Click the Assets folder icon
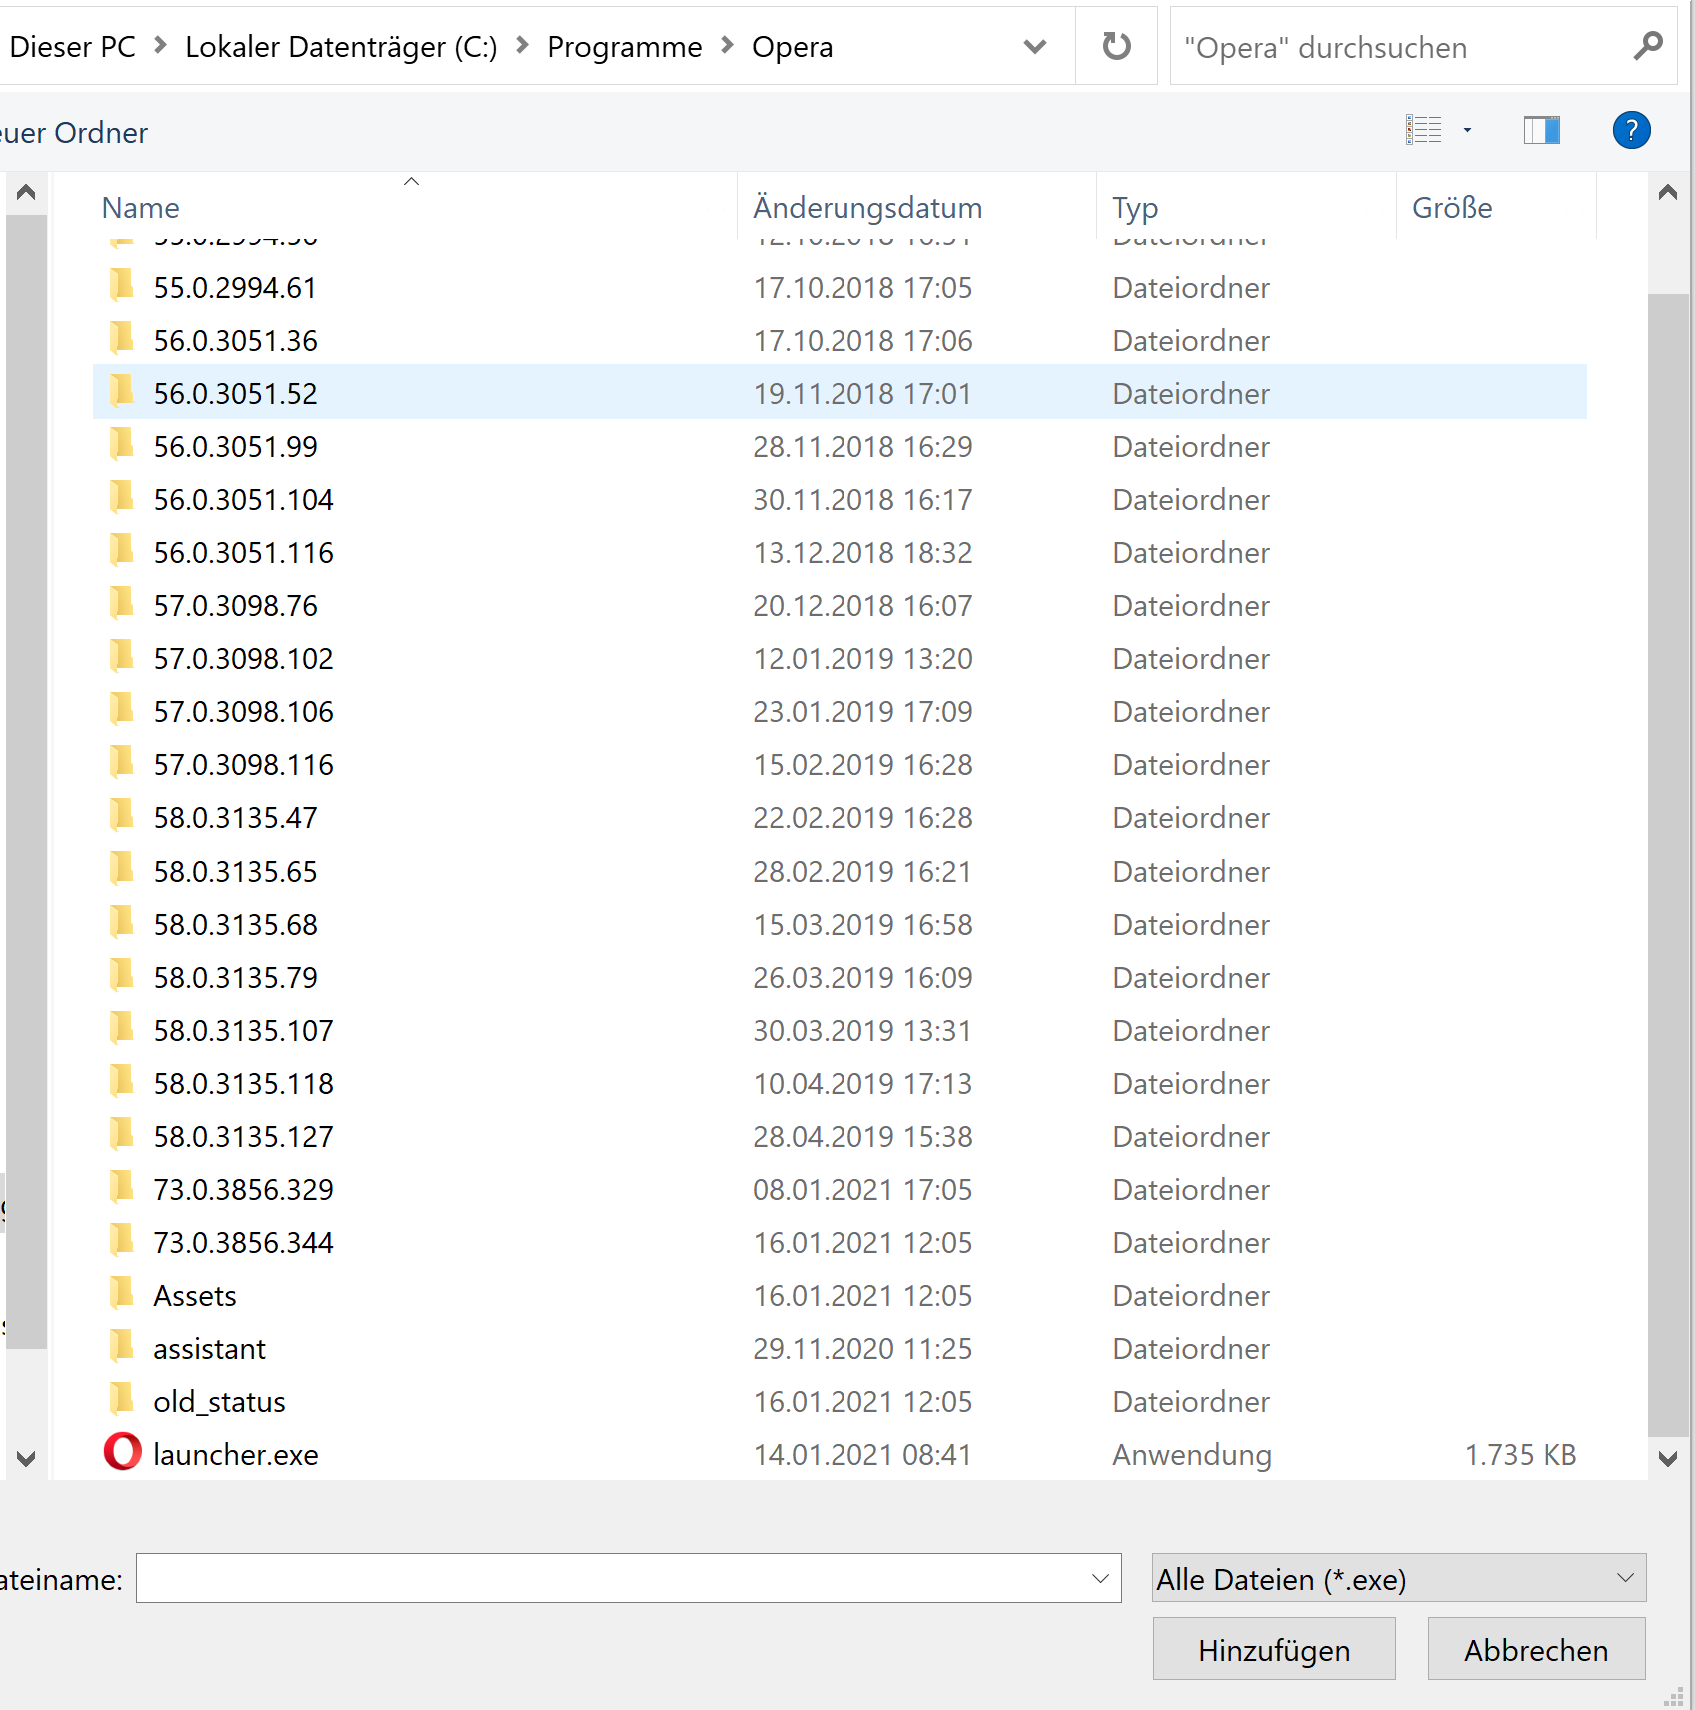The image size is (1695, 1710). pyautogui.click(x=122, y=1294)
